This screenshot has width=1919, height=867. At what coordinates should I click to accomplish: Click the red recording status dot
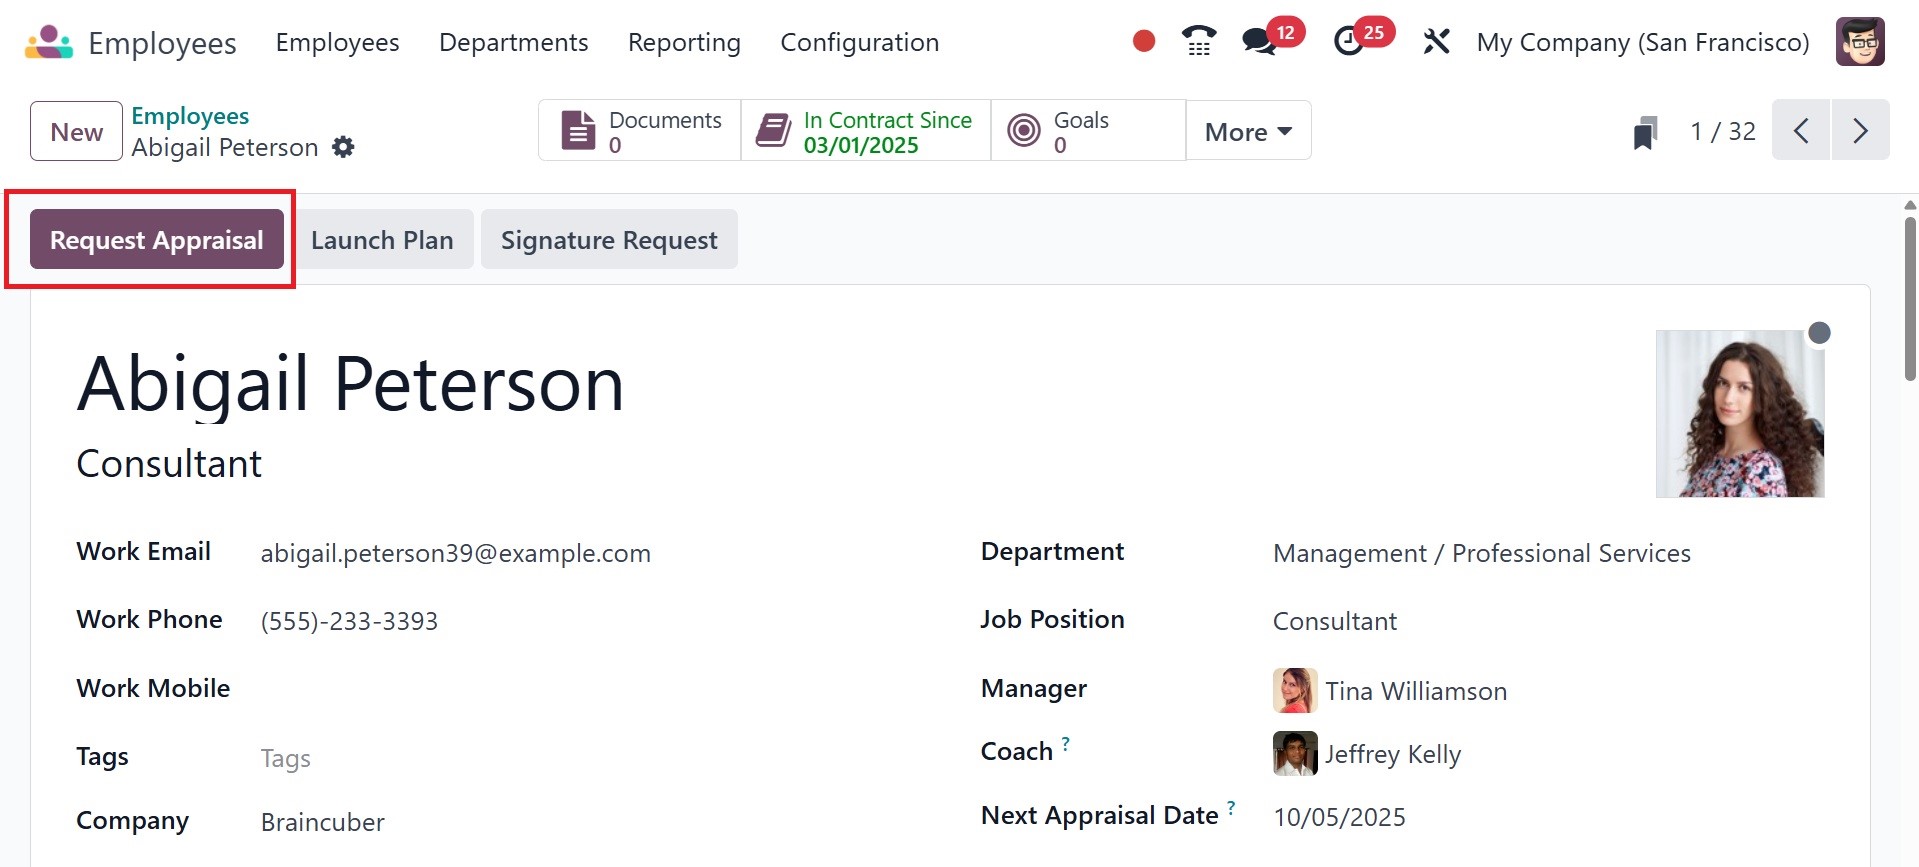pos(1144,41)
